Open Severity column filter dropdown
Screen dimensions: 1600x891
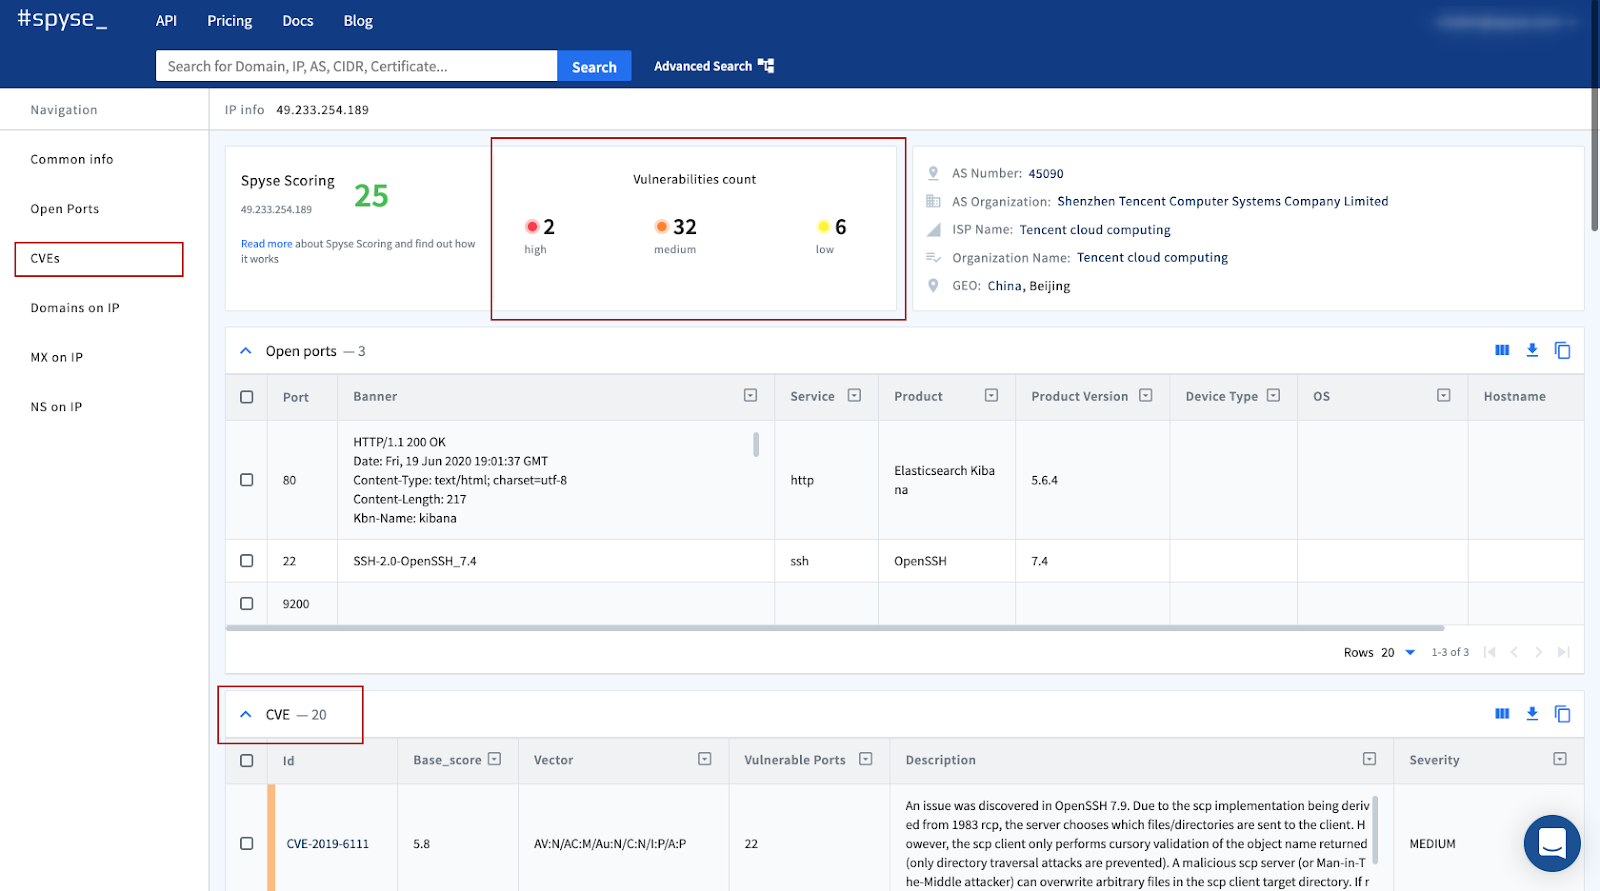[1560, 760]
